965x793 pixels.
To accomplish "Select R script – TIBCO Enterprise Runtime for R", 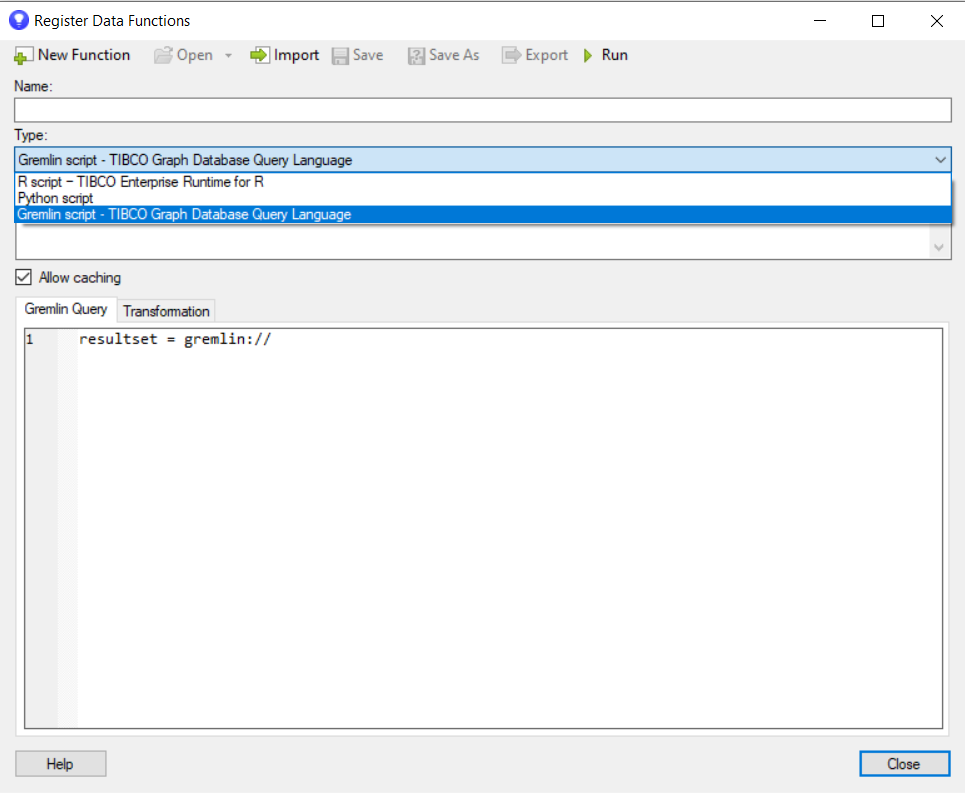I will [x=482, y=182].
